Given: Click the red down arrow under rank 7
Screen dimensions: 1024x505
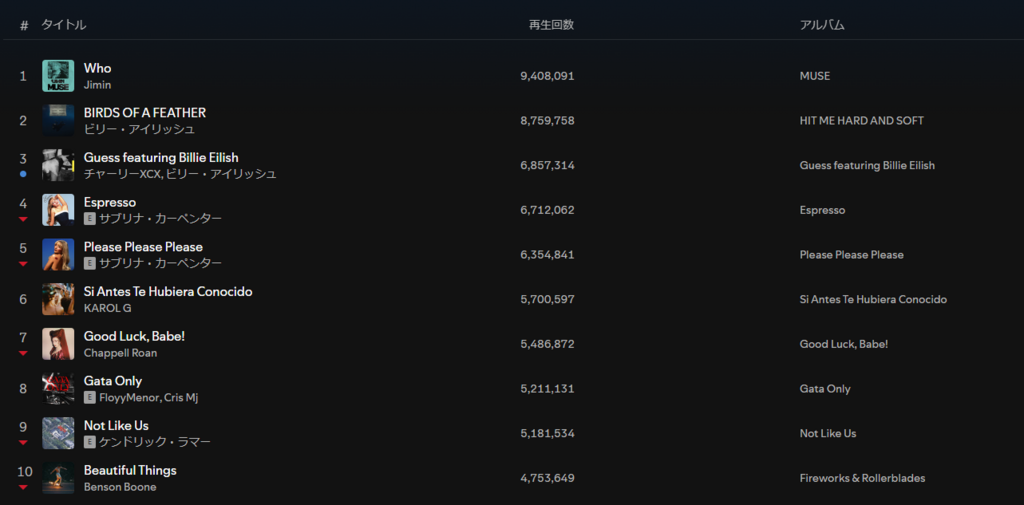Looking at the screenshot, I should click(x=23, y=353).
